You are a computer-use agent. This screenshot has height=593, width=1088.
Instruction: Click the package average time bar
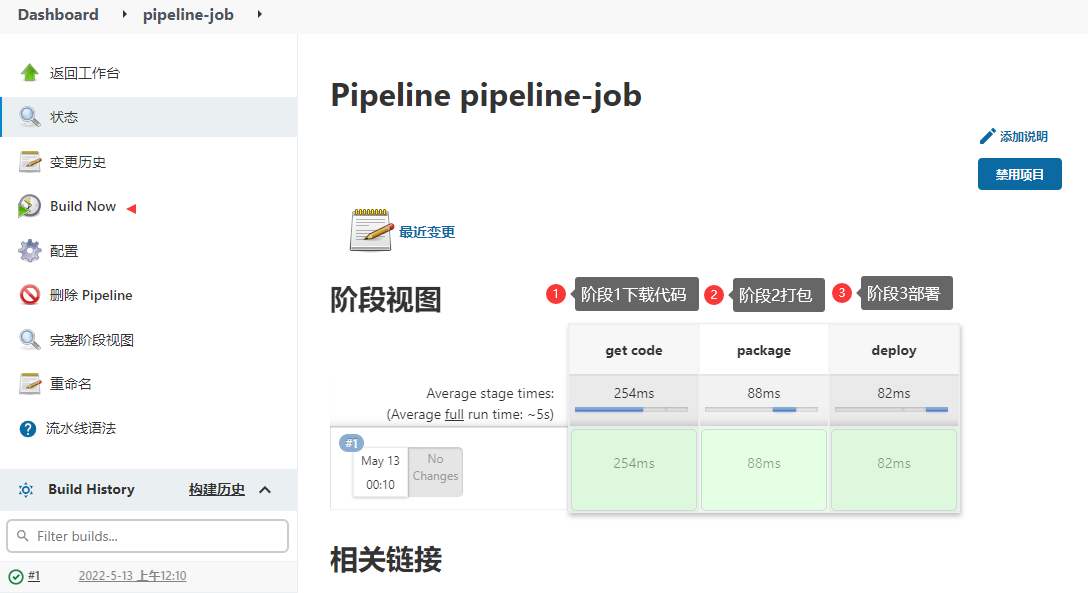tap(761, 409)
